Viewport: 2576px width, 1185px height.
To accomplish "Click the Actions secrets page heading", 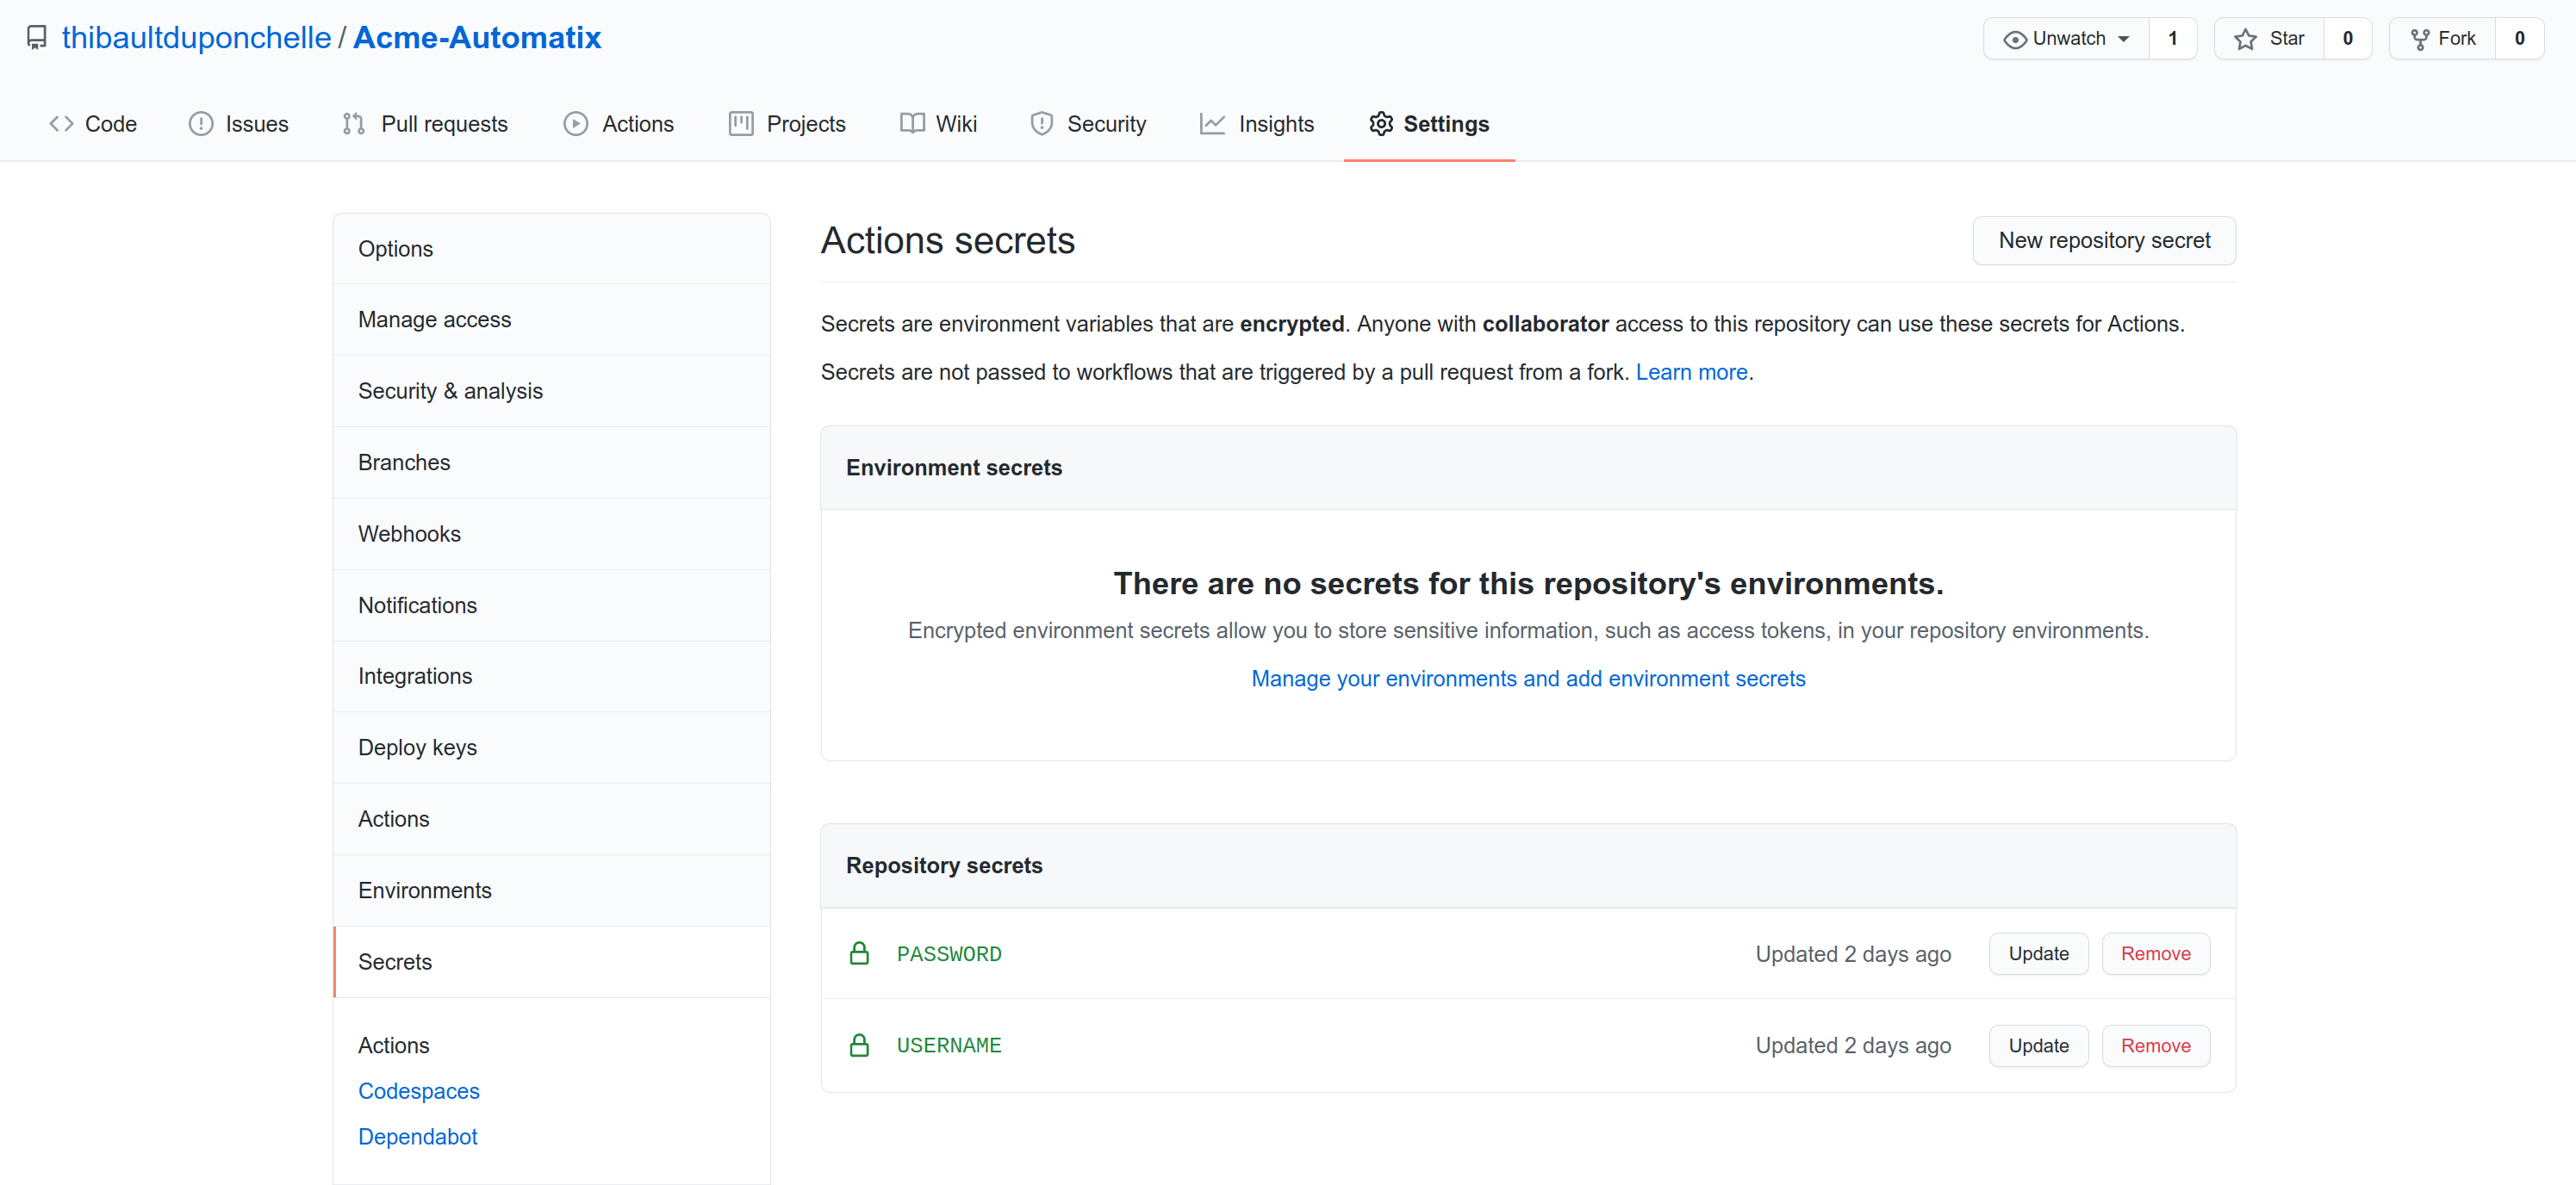I will coord(948,241).
